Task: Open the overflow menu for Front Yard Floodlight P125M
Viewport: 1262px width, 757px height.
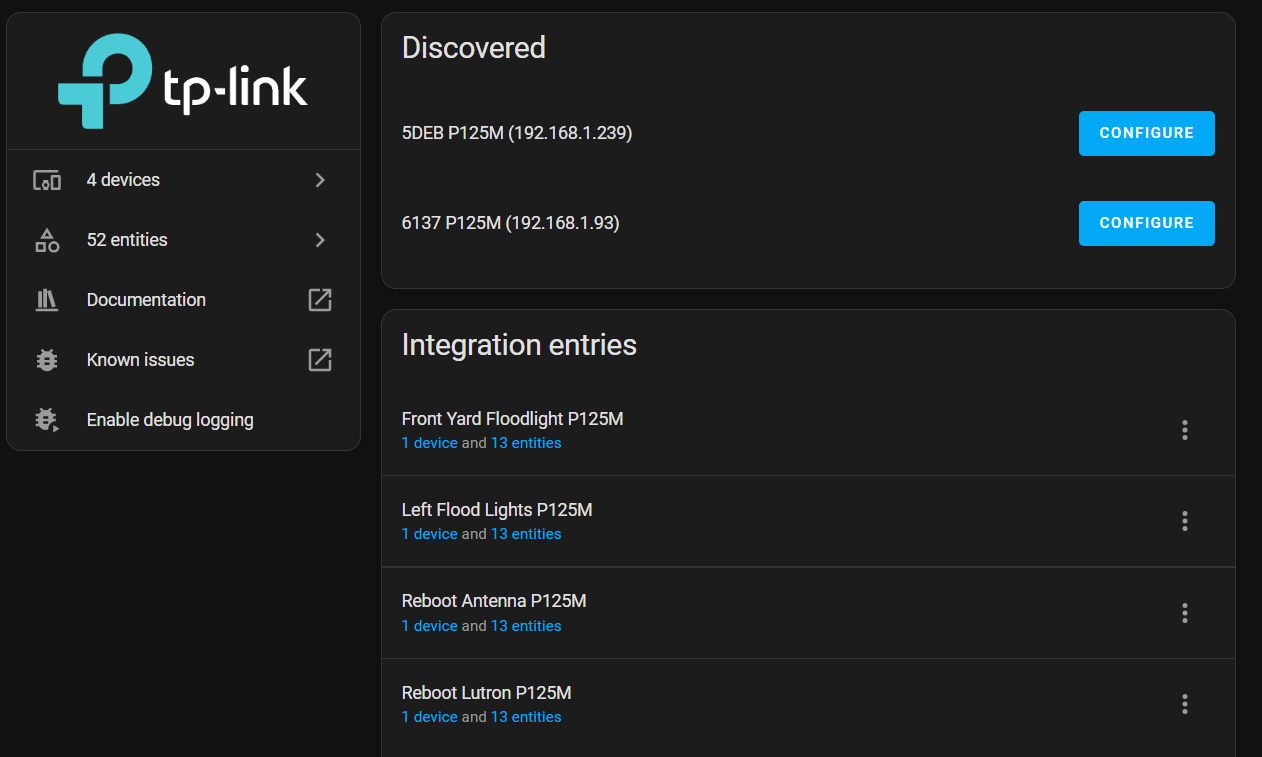Action: pos(1184,430)
